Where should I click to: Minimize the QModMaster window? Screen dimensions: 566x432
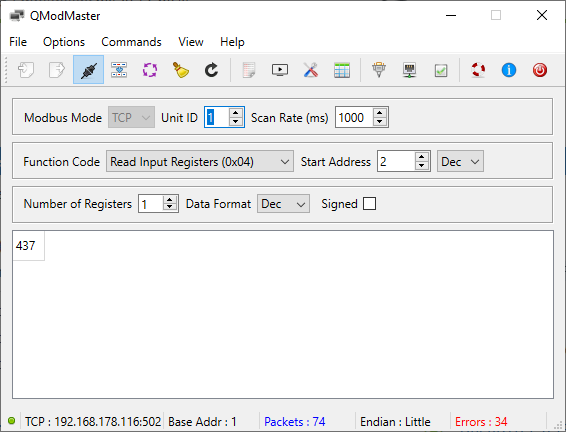(451, 15)
